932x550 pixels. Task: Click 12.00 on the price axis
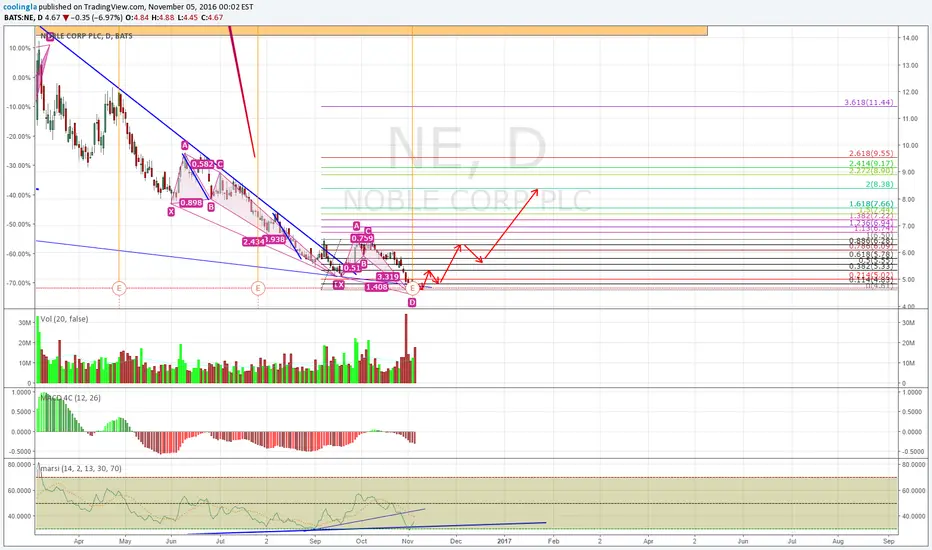[x=910, y=92]
